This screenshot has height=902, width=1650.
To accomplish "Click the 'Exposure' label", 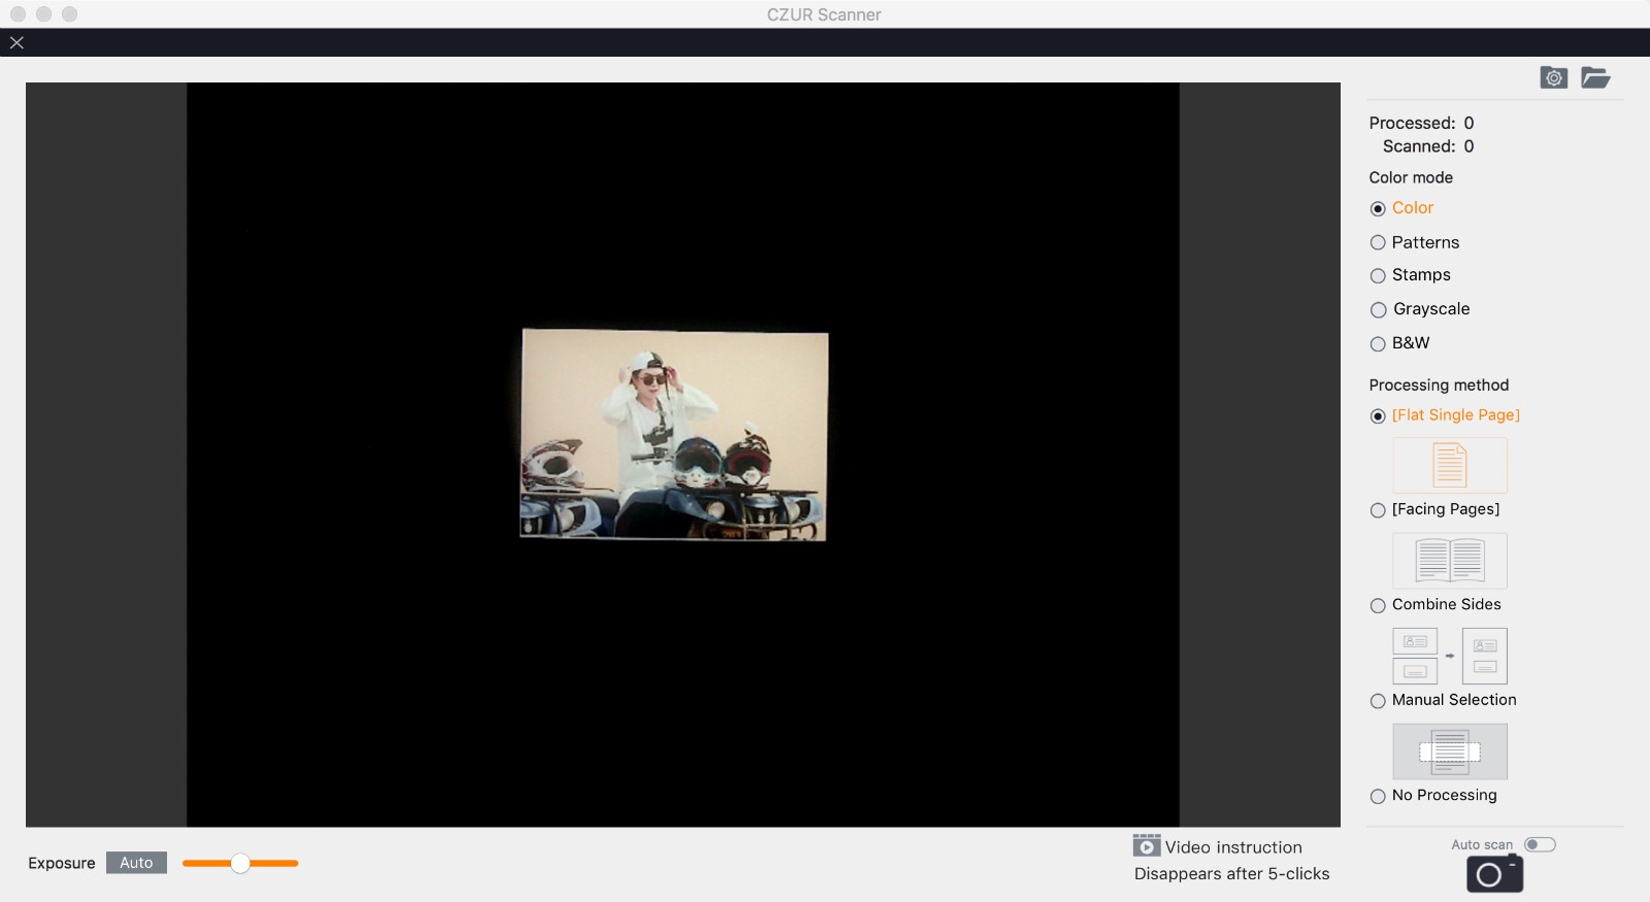I will [61, 863].
